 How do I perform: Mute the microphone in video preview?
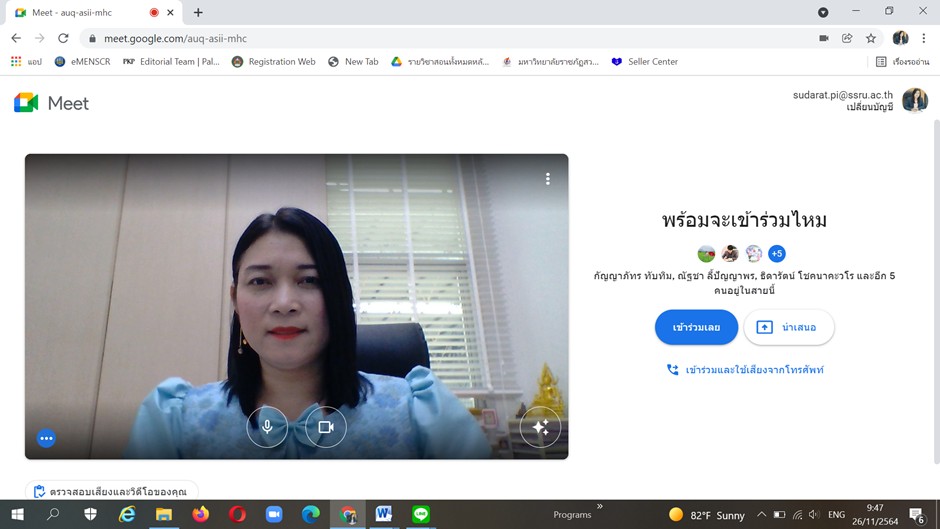coord(267,427)
